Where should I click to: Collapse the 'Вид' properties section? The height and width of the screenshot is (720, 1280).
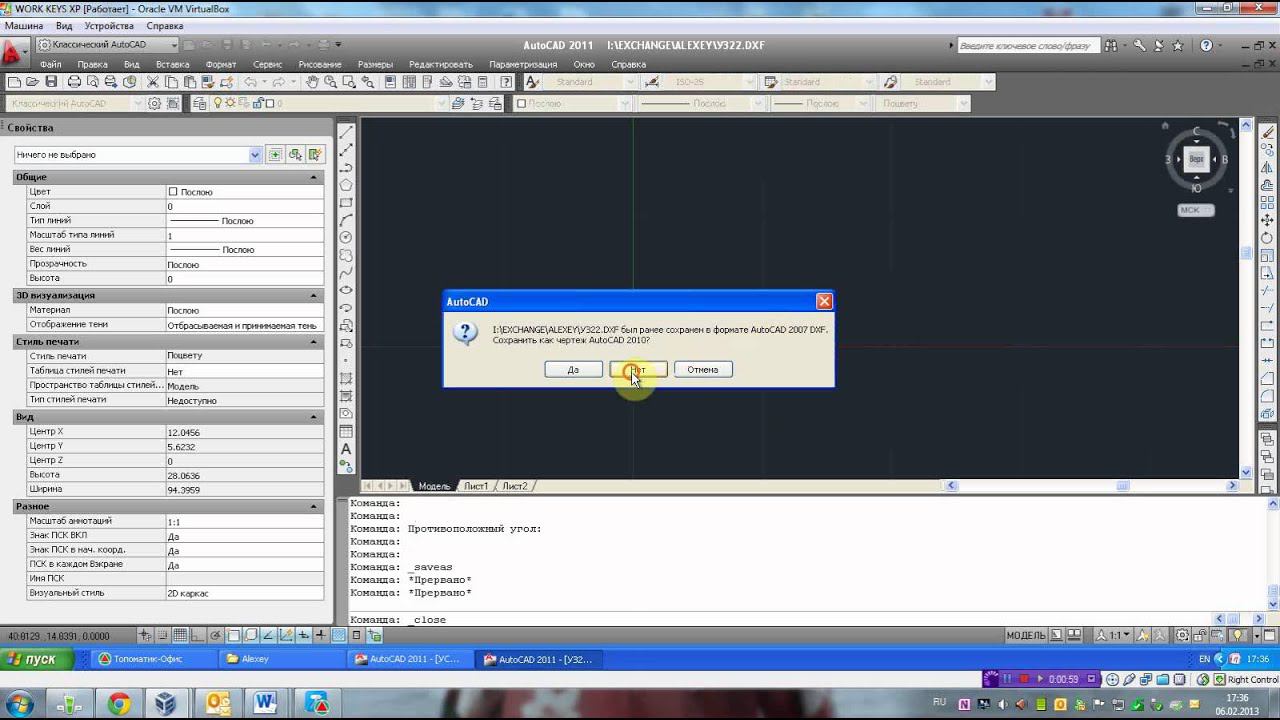(314, 417)
